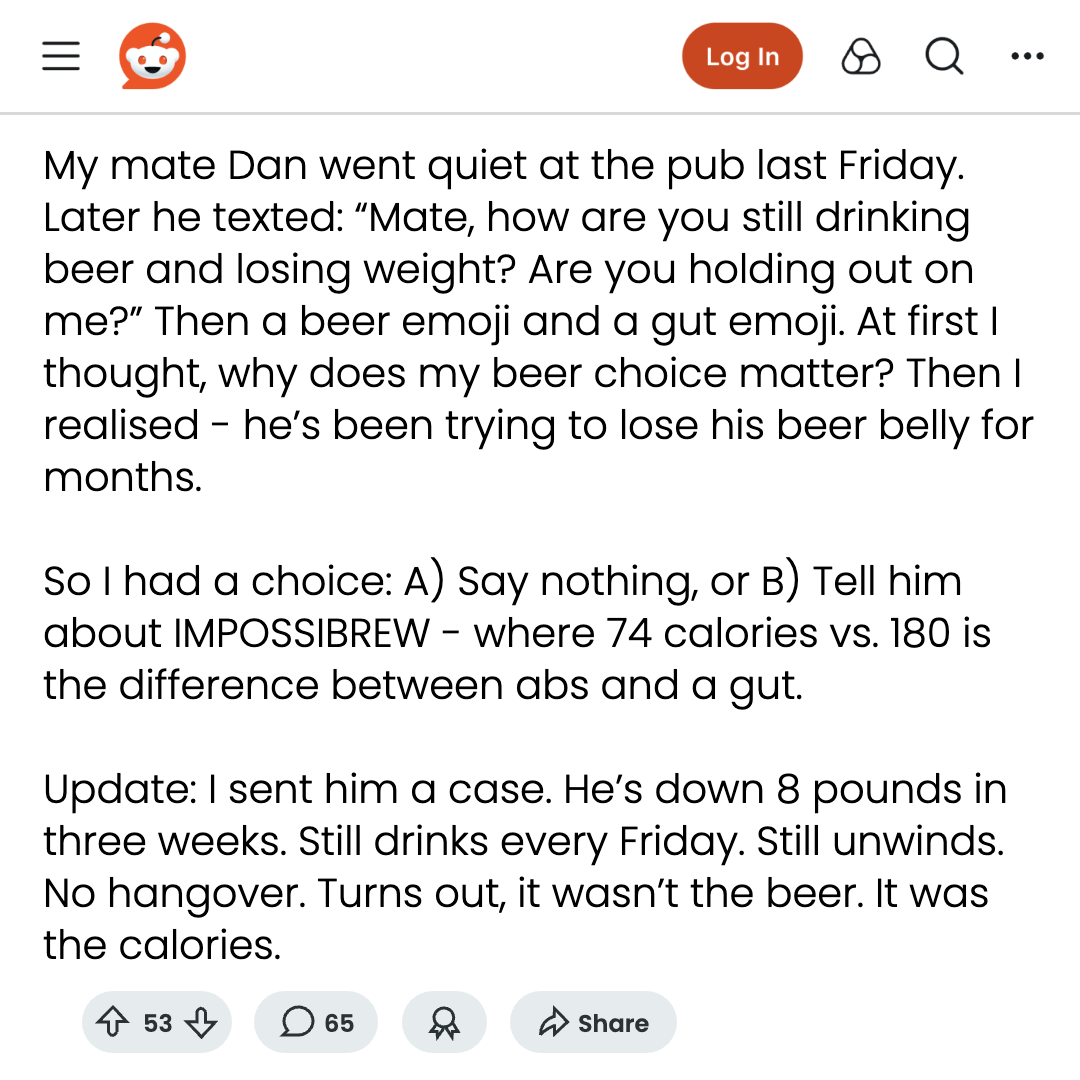Open the hamburger navigation menu
The image size is (1080, 1080).
61,56
